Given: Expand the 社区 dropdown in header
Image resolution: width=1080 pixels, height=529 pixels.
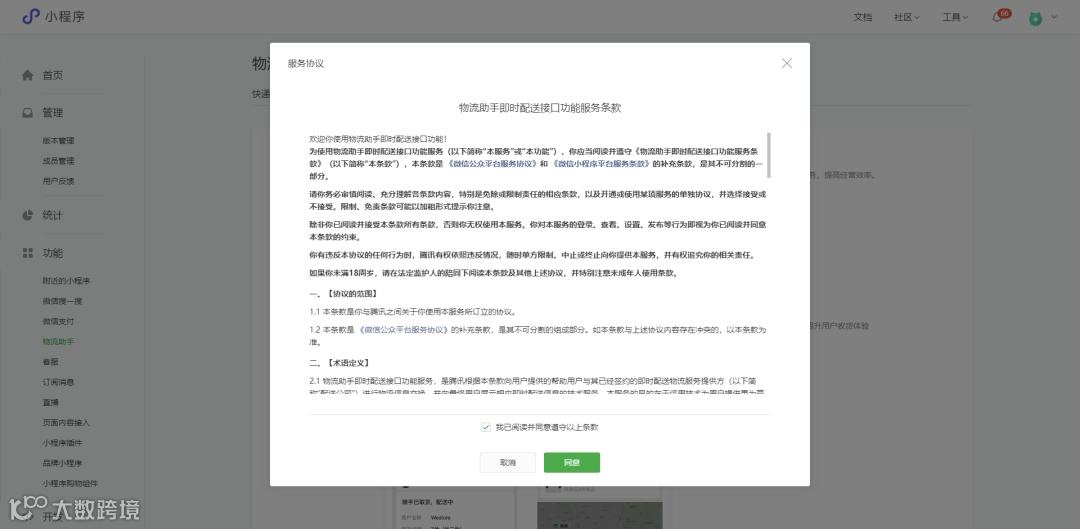Looking at the screenshot, I should [906, 17].
